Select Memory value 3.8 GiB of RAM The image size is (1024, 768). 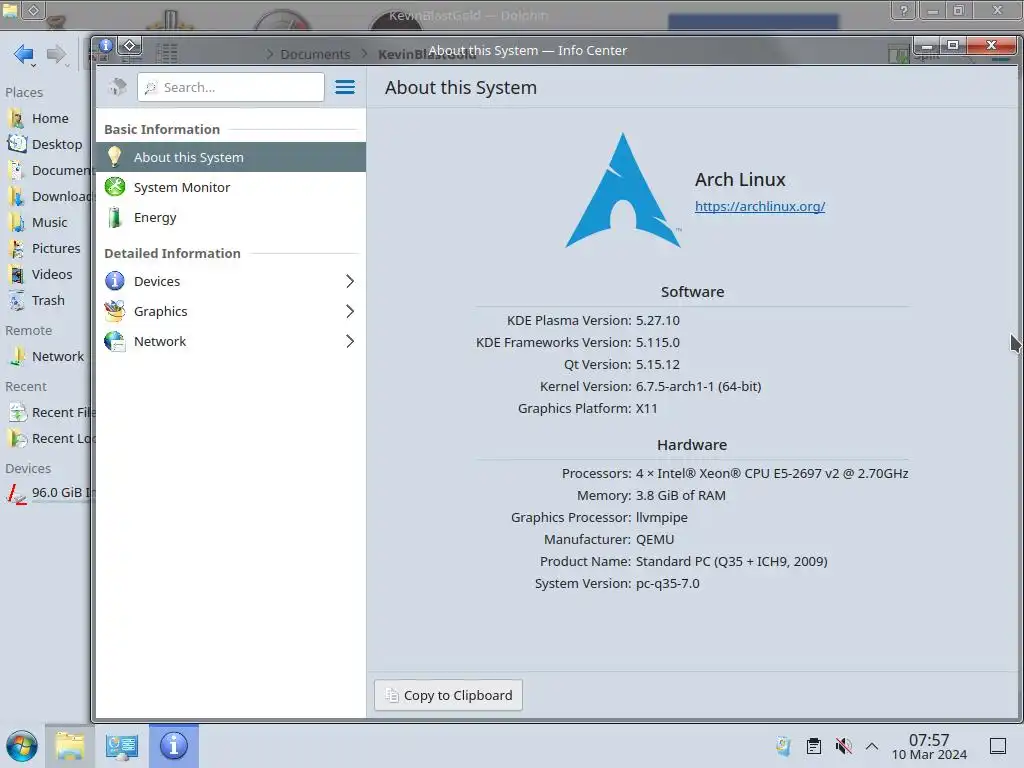[680, 496]
